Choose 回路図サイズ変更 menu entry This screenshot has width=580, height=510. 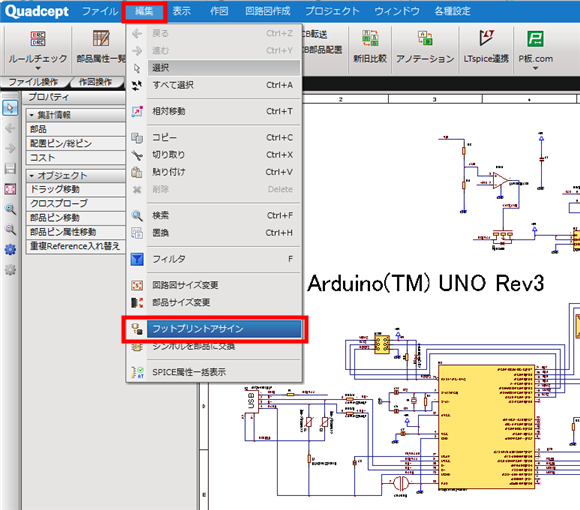[x=224, y=285]
